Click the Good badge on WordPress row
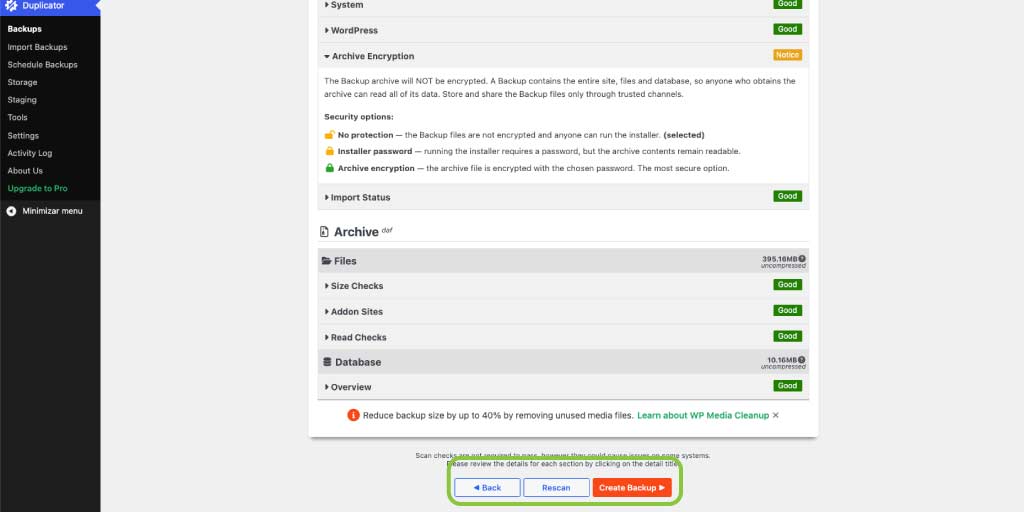 (x=788, y=29)
